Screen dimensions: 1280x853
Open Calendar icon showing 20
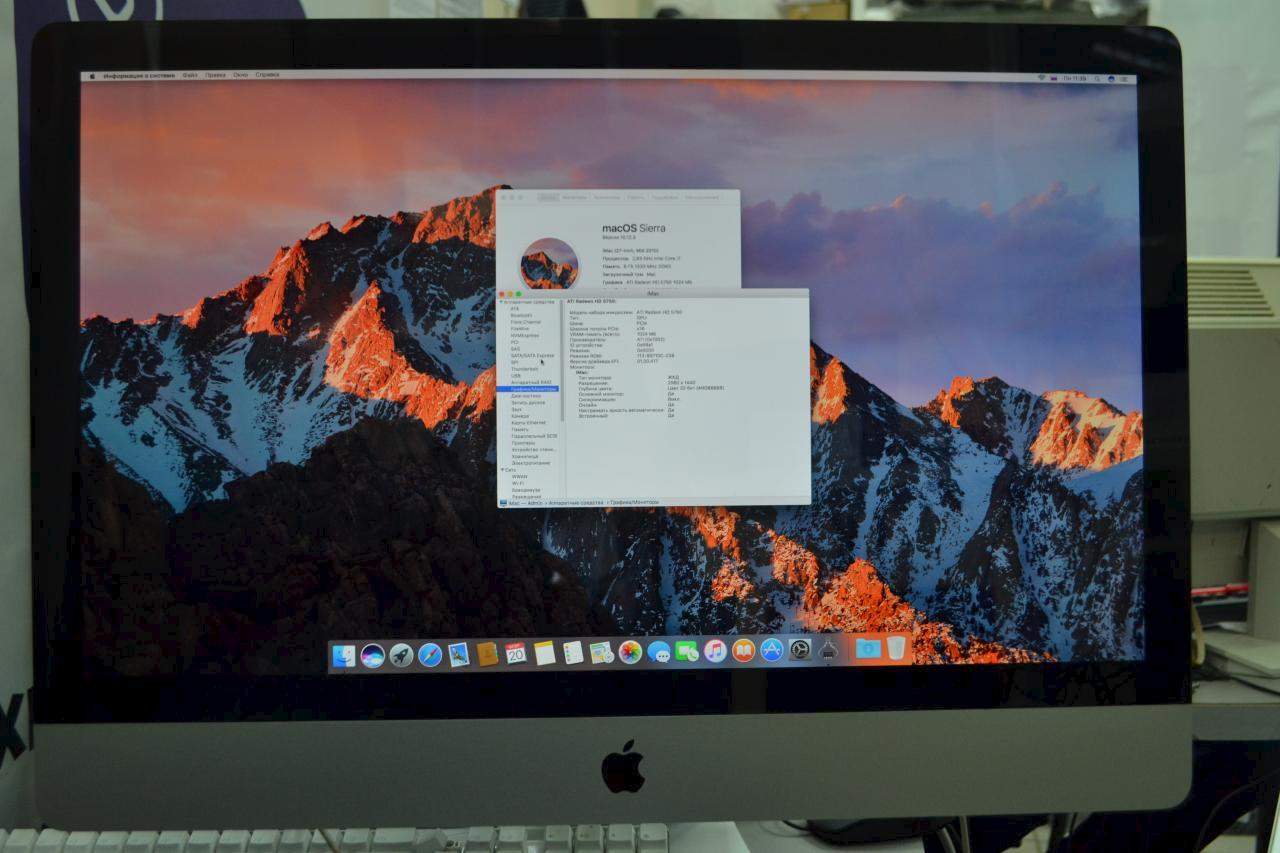pos(516,654)
